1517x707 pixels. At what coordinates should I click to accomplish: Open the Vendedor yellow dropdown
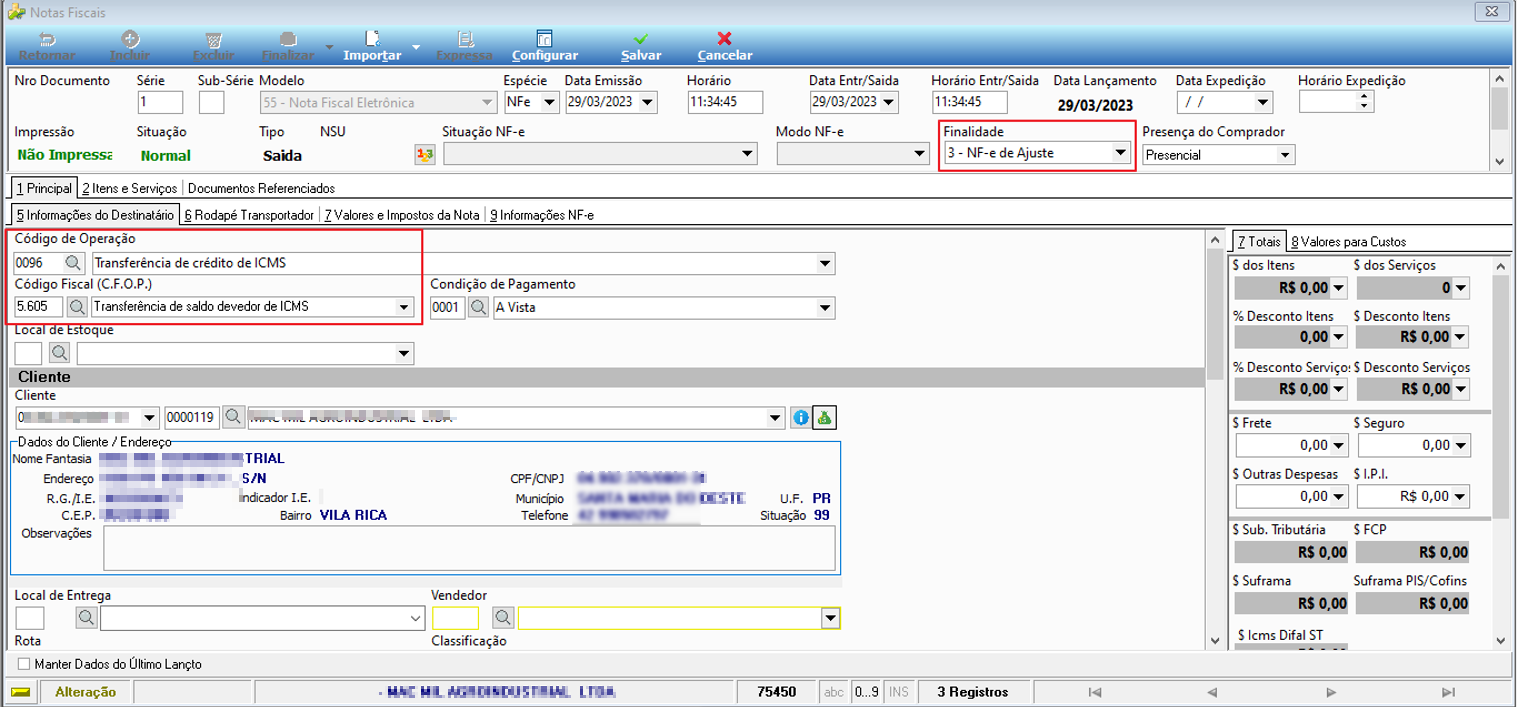(x=829, y=619)
